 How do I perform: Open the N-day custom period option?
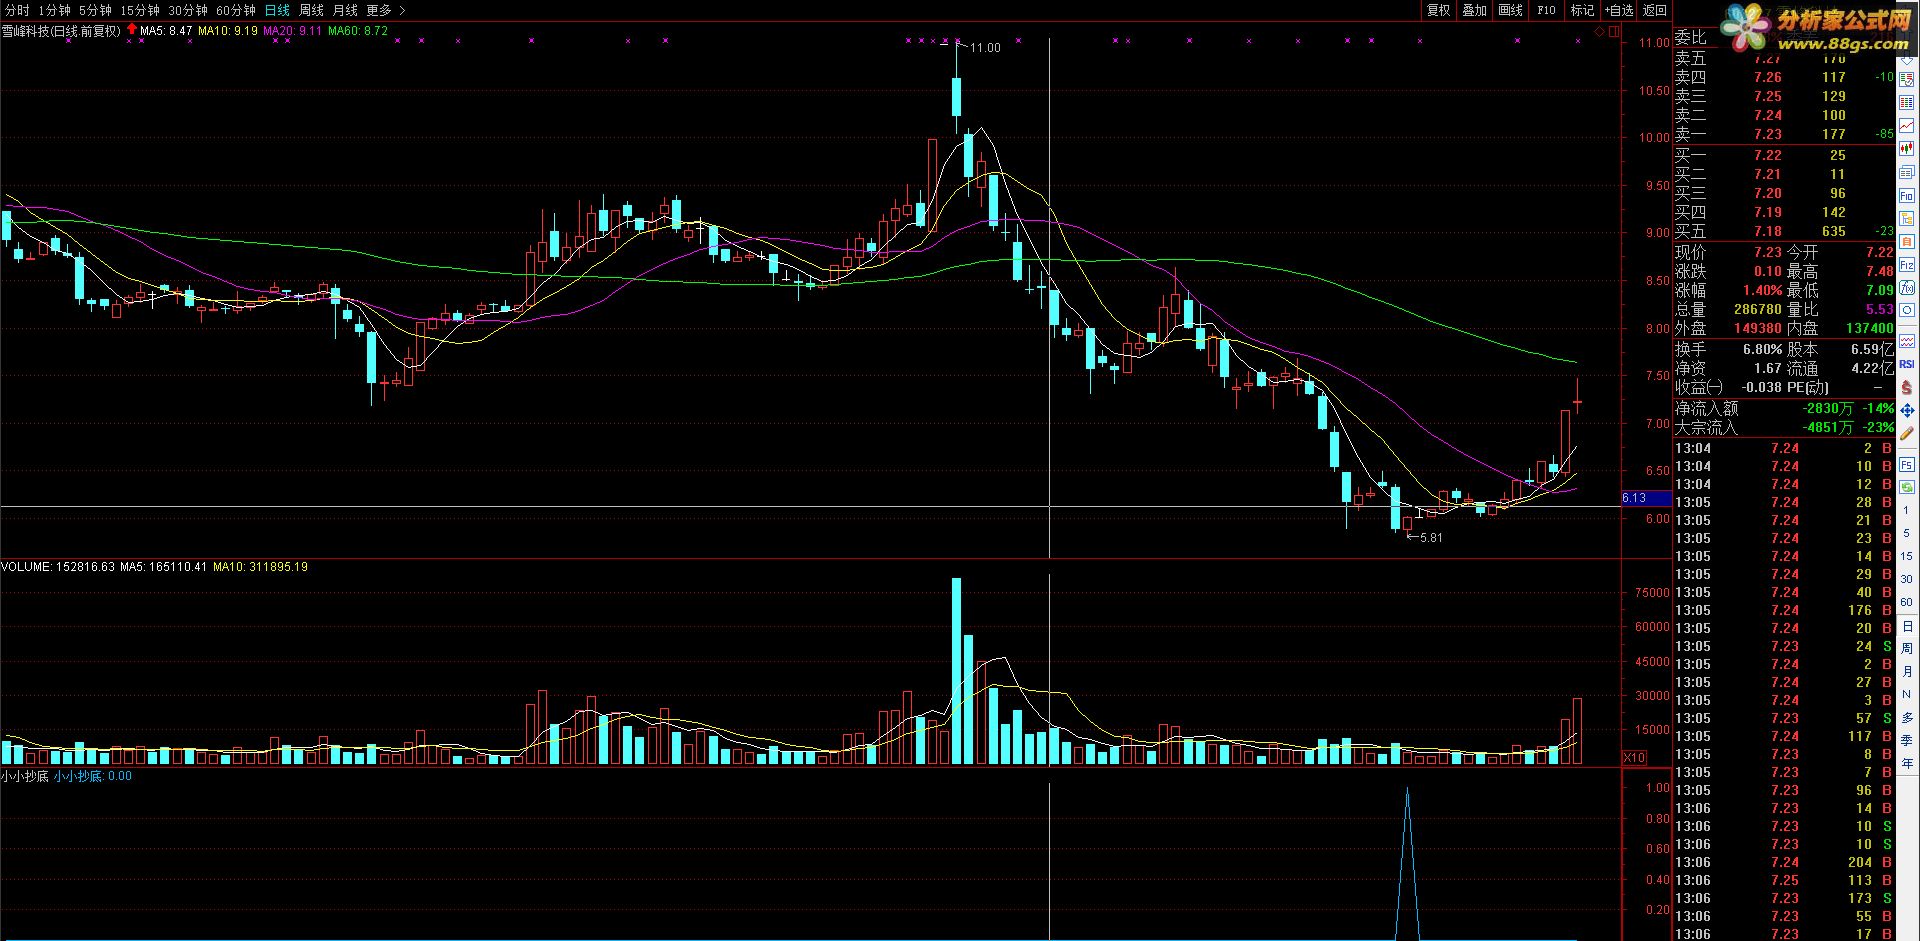1907,695
